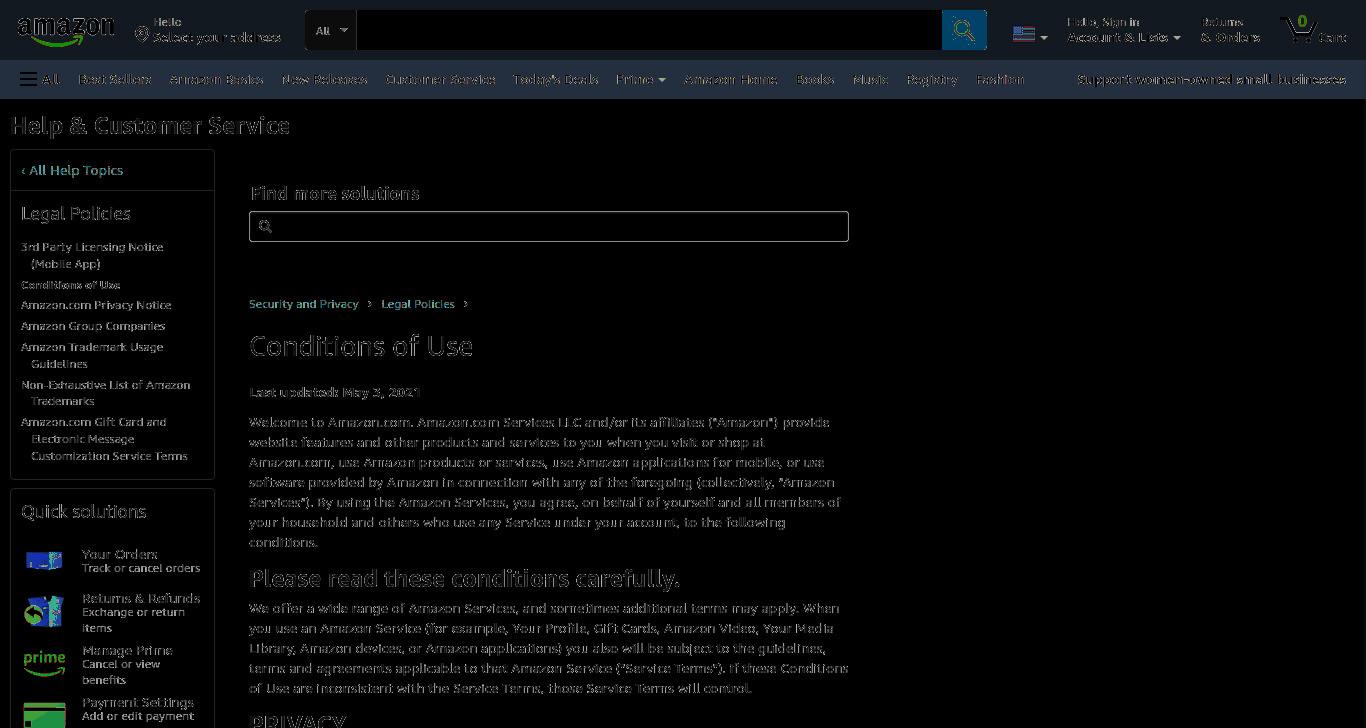Click the Amazon logo

(66, 30)
